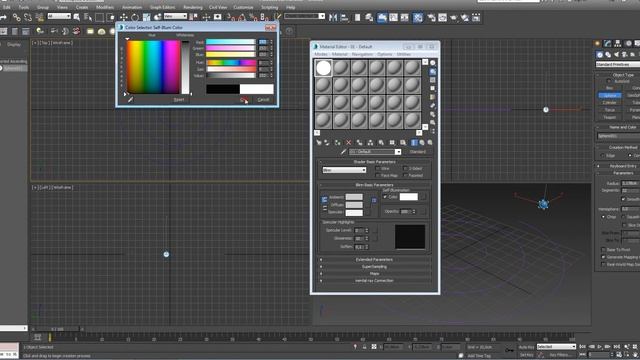Click the Ambient color swatch
The image size is (640, 360).
point(354,197)
